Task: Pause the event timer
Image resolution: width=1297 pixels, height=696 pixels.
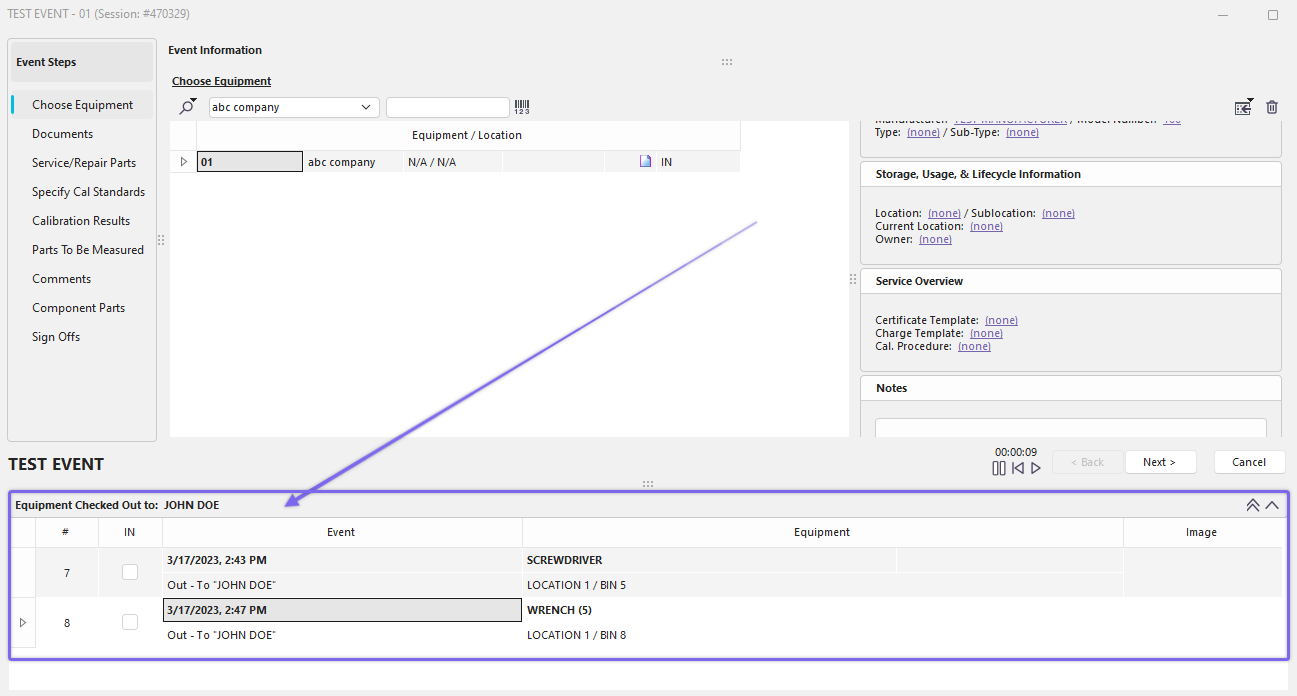Action: tap(999, 468)
